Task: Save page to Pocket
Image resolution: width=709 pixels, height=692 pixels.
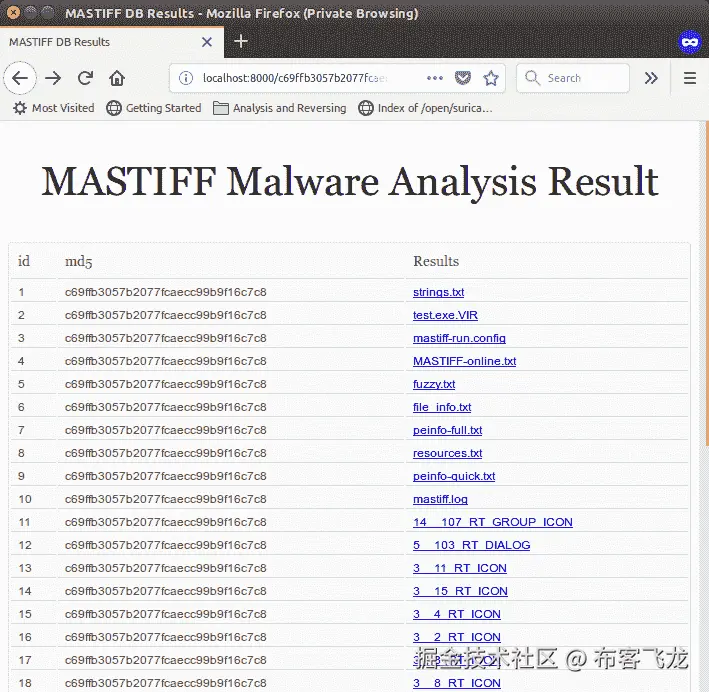Action: 463,78
